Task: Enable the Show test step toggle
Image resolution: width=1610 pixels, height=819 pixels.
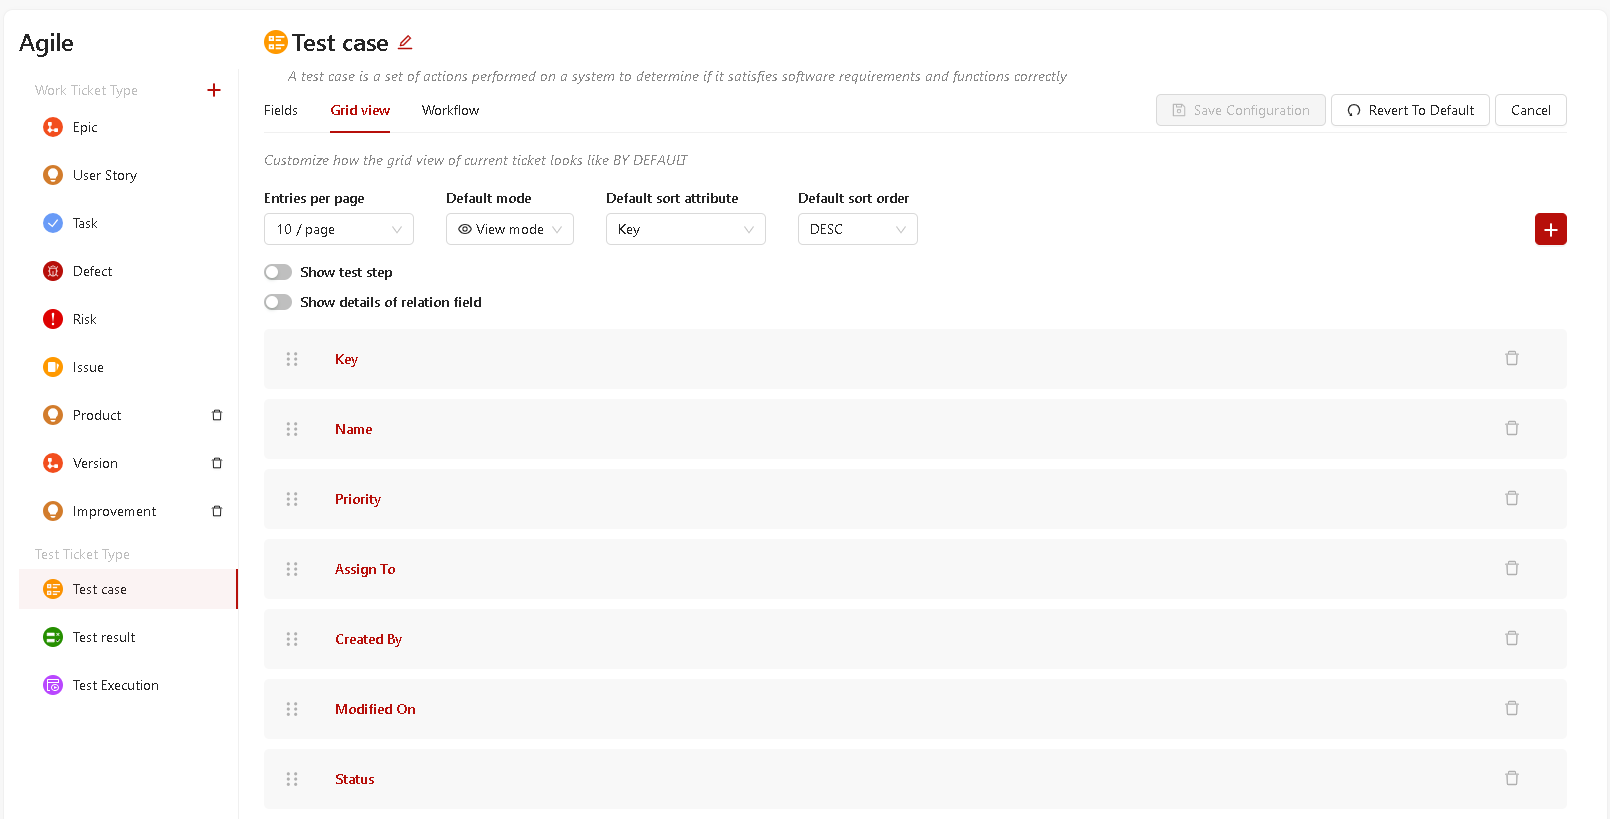Action: [278, 272]
